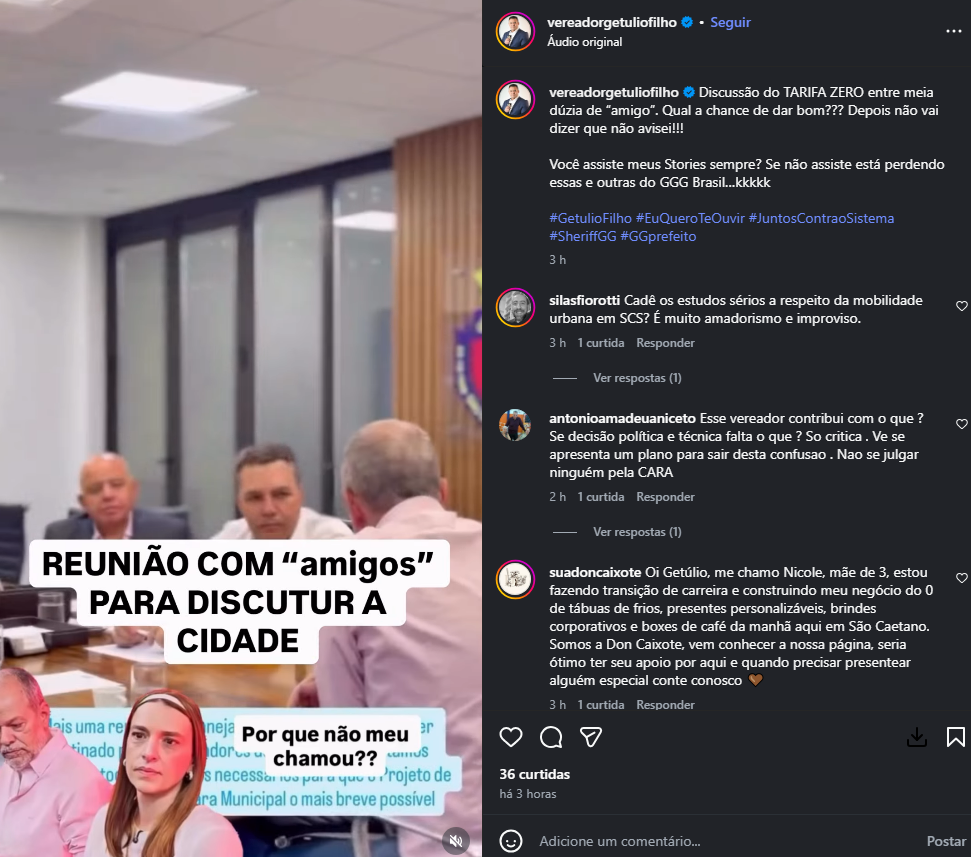Open the emoji picker smiley icon
The image size is (971, 857).
[x=511, y=841]
